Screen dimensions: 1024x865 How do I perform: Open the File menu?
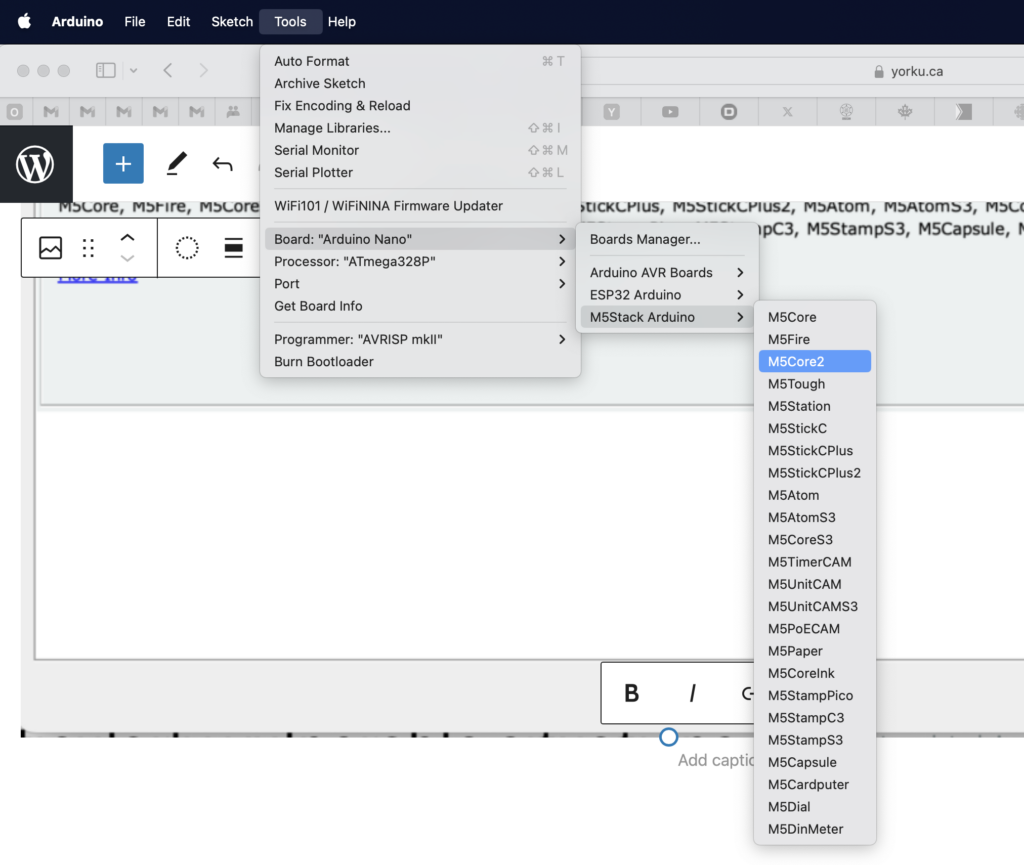pos(135,22)
